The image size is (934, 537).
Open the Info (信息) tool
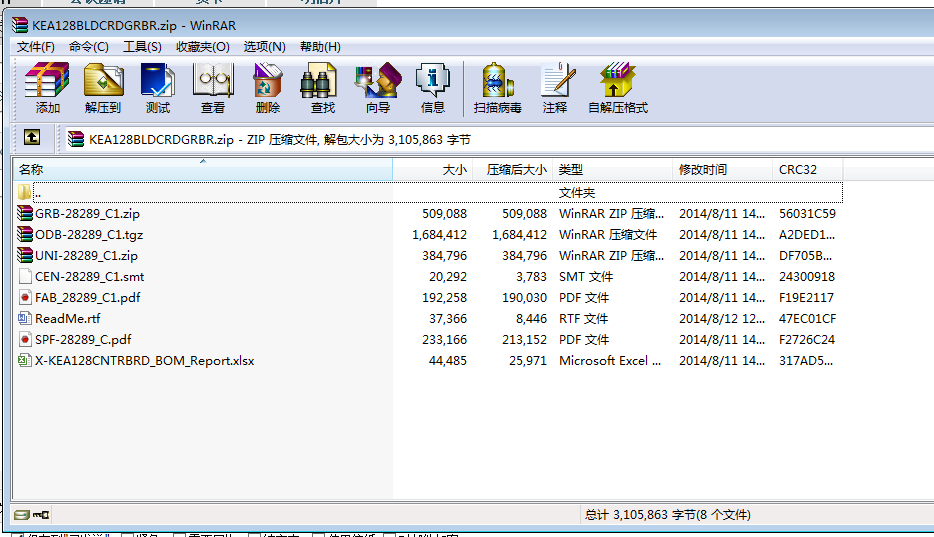point(432,88)
